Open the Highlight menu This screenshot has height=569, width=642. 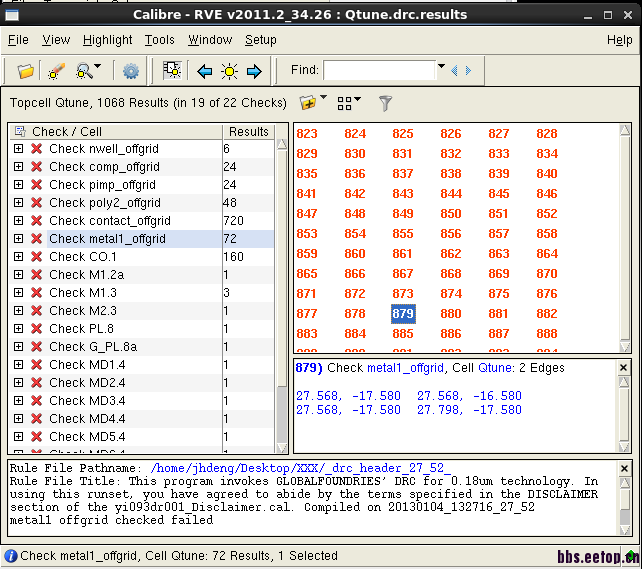pyautogui.click(x=107, y=40)
